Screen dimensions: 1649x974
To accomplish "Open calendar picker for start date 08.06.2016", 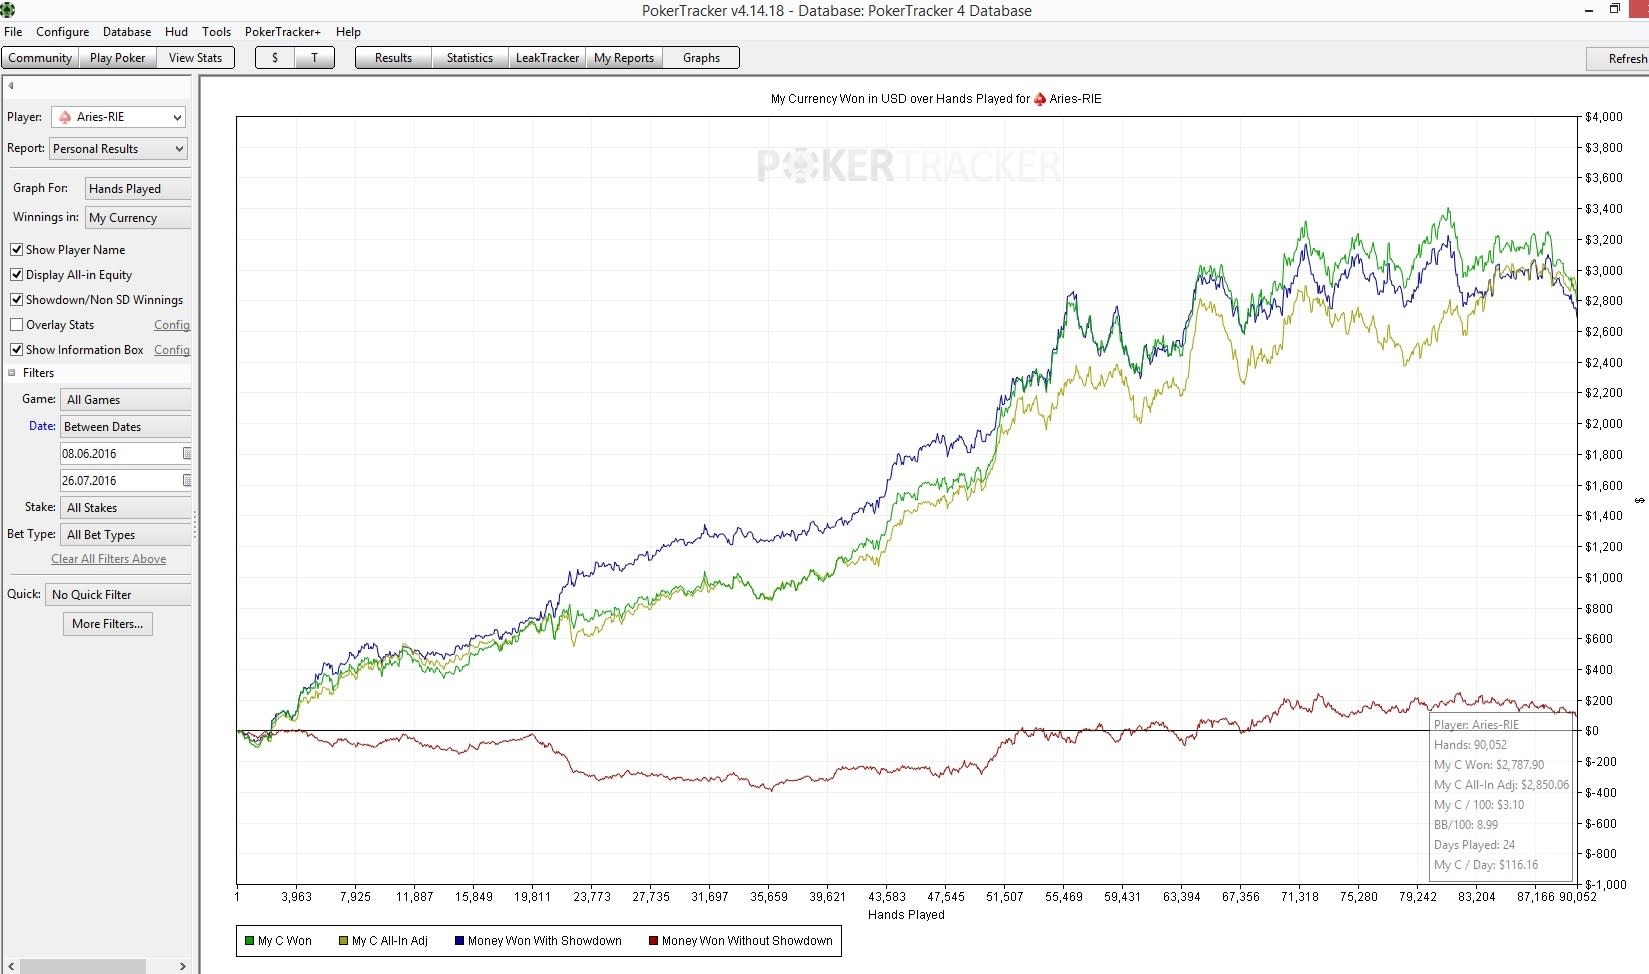I will [187, 454].
